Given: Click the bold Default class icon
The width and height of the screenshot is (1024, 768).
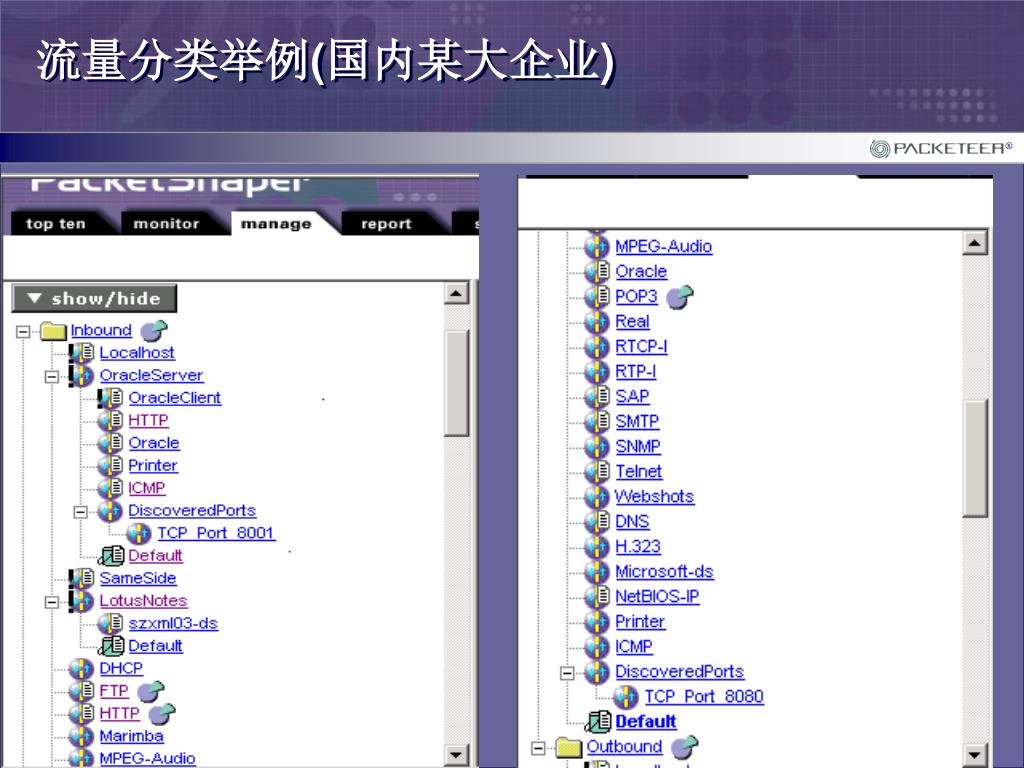Looking at the screenshot, I should pyautogui.click(x=598, y=722).
